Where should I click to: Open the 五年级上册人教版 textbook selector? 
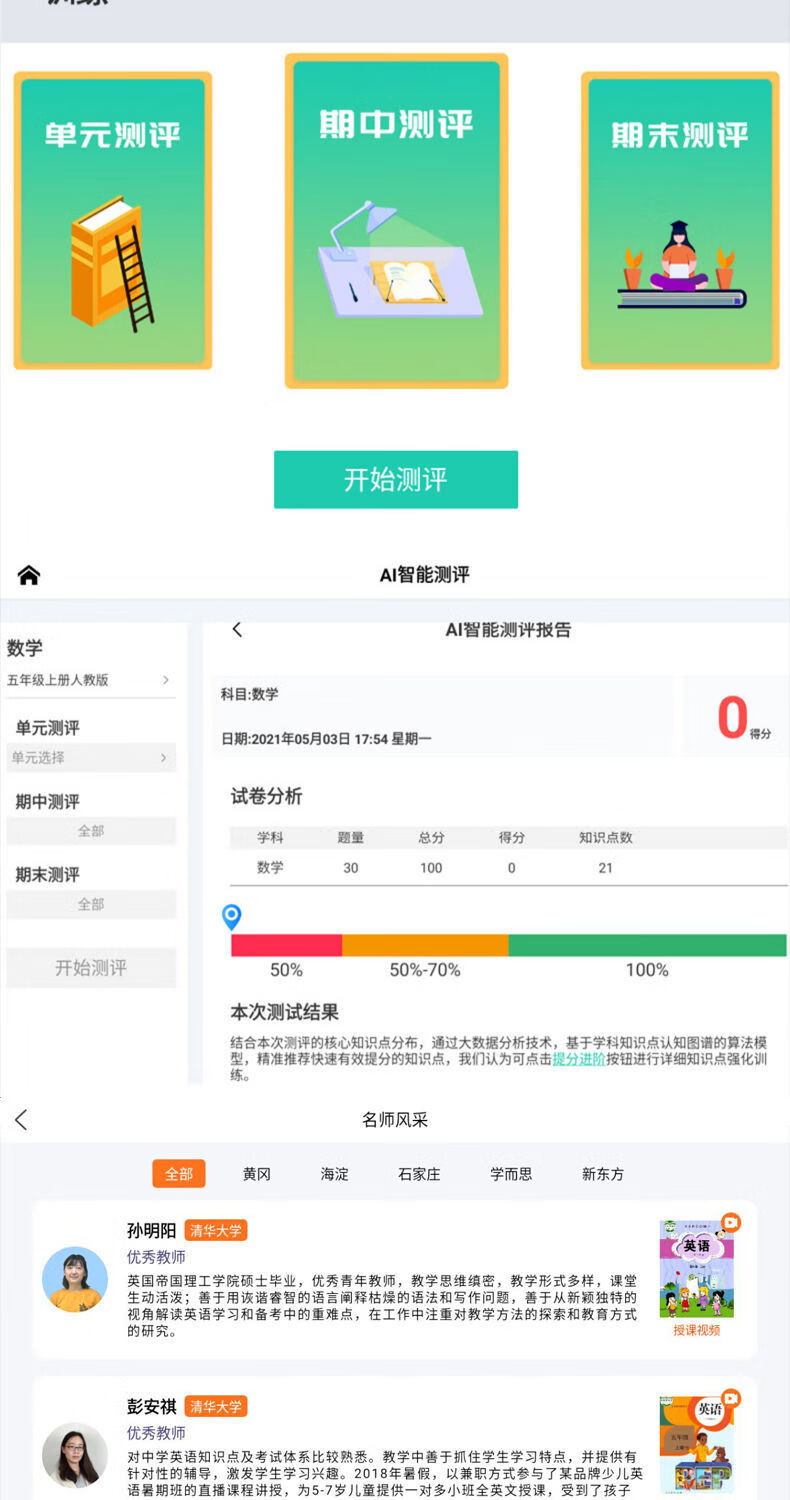click(90, 680)
